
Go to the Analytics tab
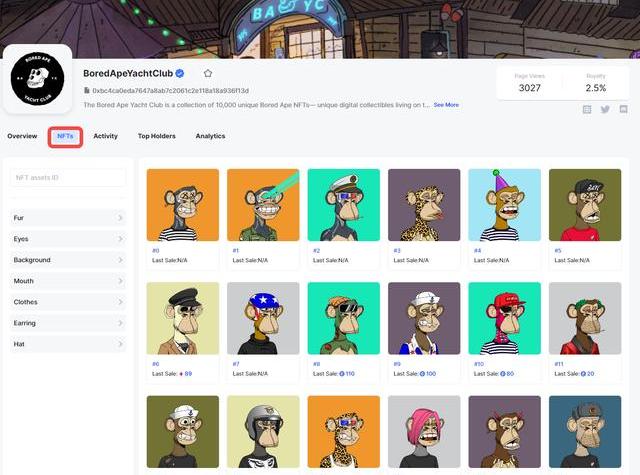(210, 136)
